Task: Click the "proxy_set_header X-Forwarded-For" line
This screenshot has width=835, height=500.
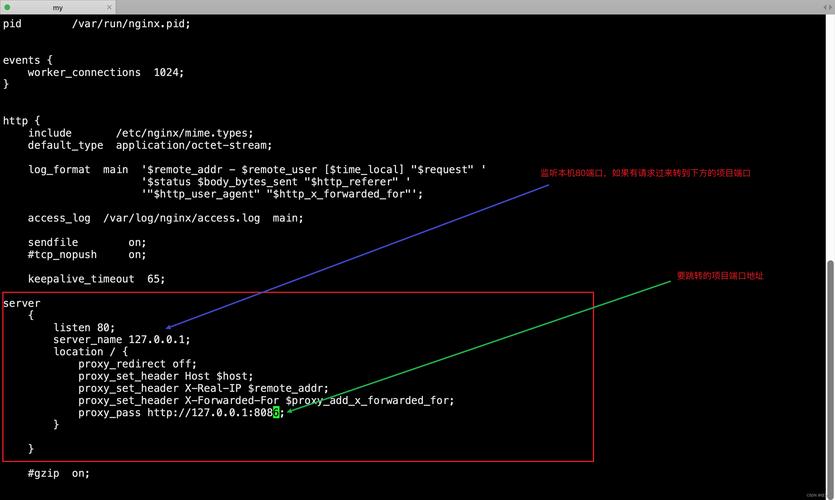Action: coord(266,401)
